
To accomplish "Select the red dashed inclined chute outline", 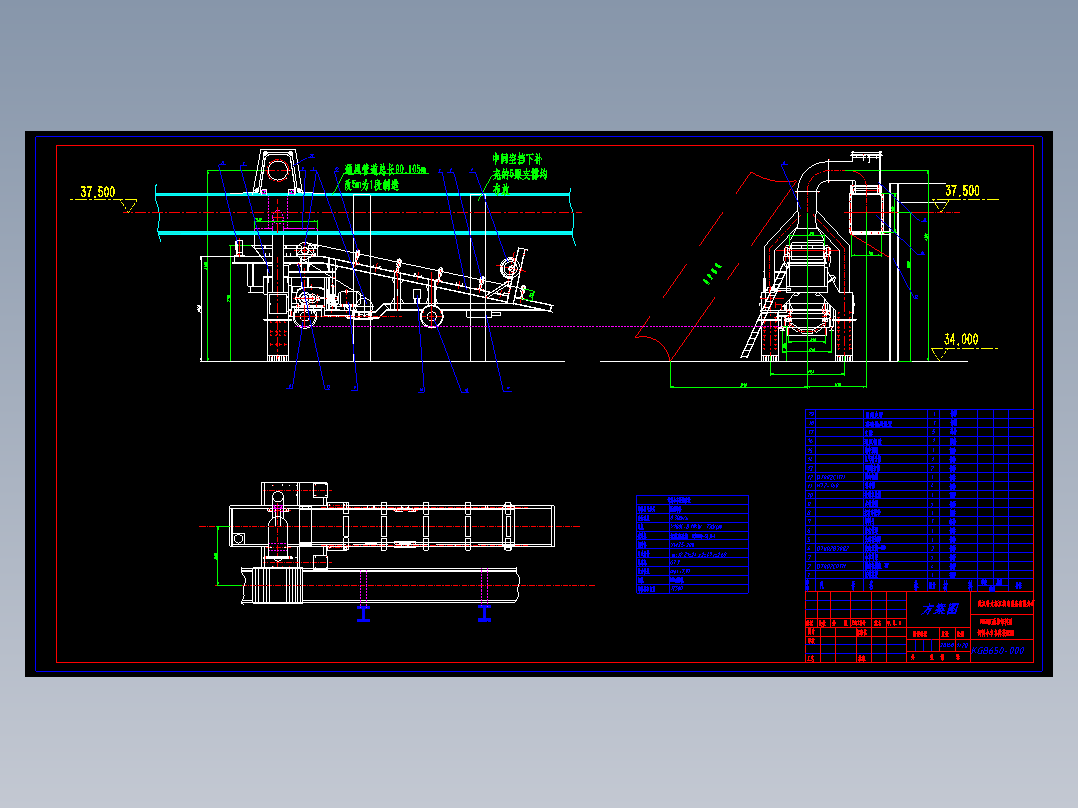I will (x=715, y=267).
